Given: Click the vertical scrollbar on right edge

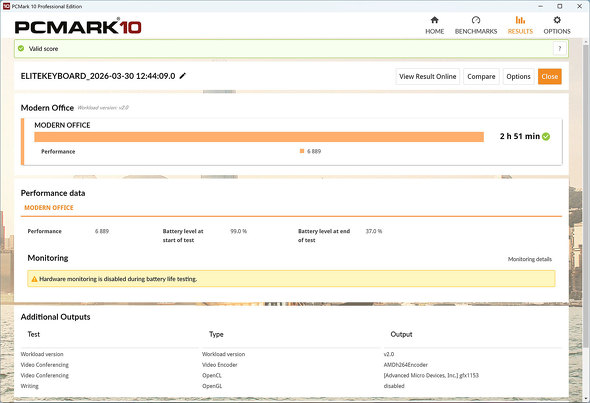Looking at the screenshot, I should pyautogui.click(x=587, y=218).
